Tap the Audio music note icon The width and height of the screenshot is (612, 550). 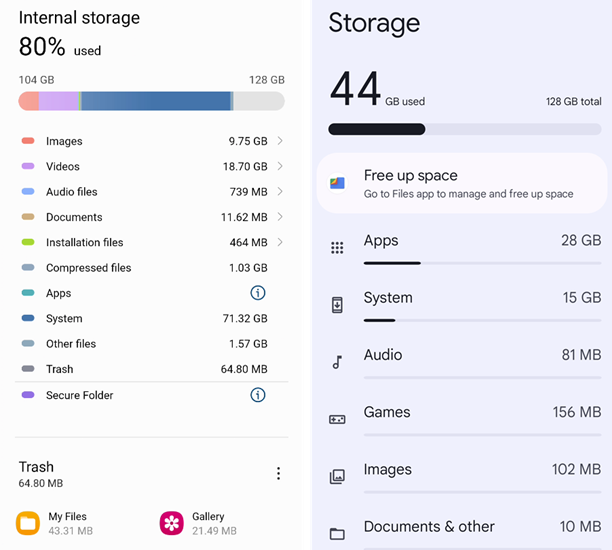click(337, 362)
